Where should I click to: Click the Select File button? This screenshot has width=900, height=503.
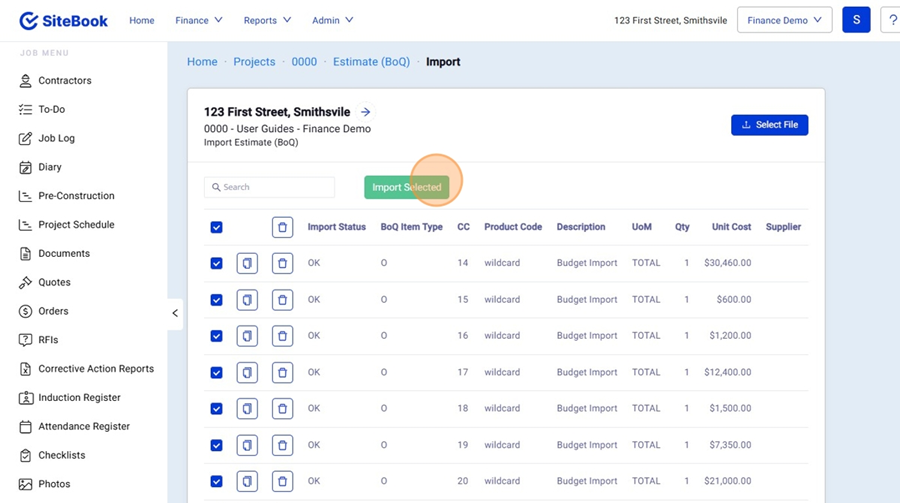[x=769, y=125]
